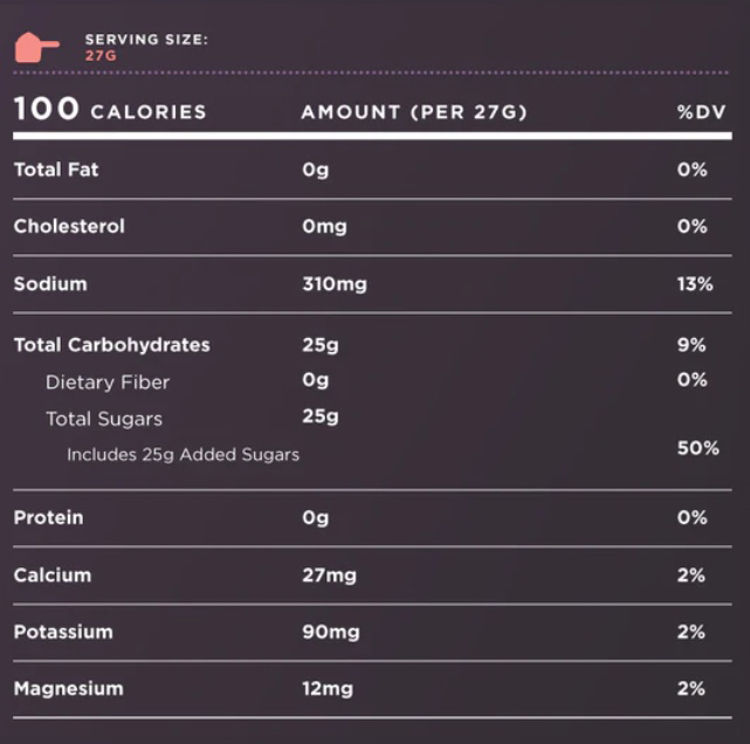The height and width of the screenshot is (744, 750).
Task: Select the Protein row label
Action: pos(48,518)
